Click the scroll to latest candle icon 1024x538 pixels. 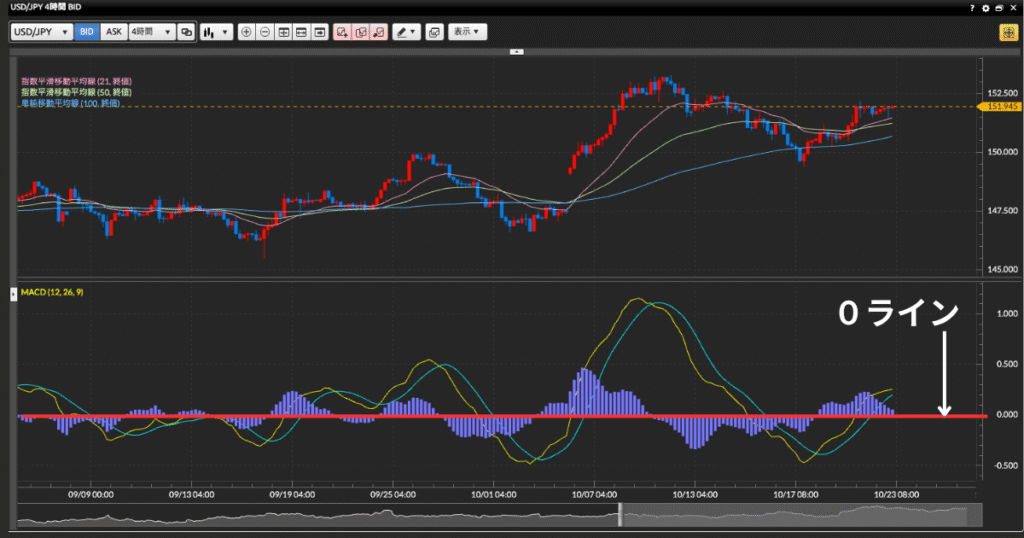[x=319, y=32]
